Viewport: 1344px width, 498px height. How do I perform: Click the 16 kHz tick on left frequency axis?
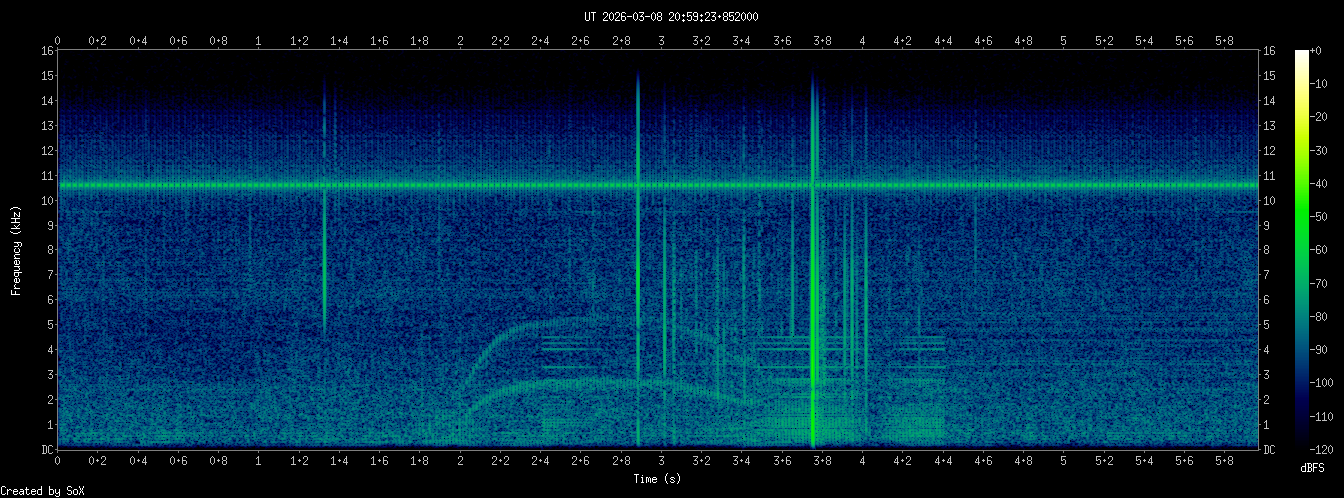[x=47, y=51]
